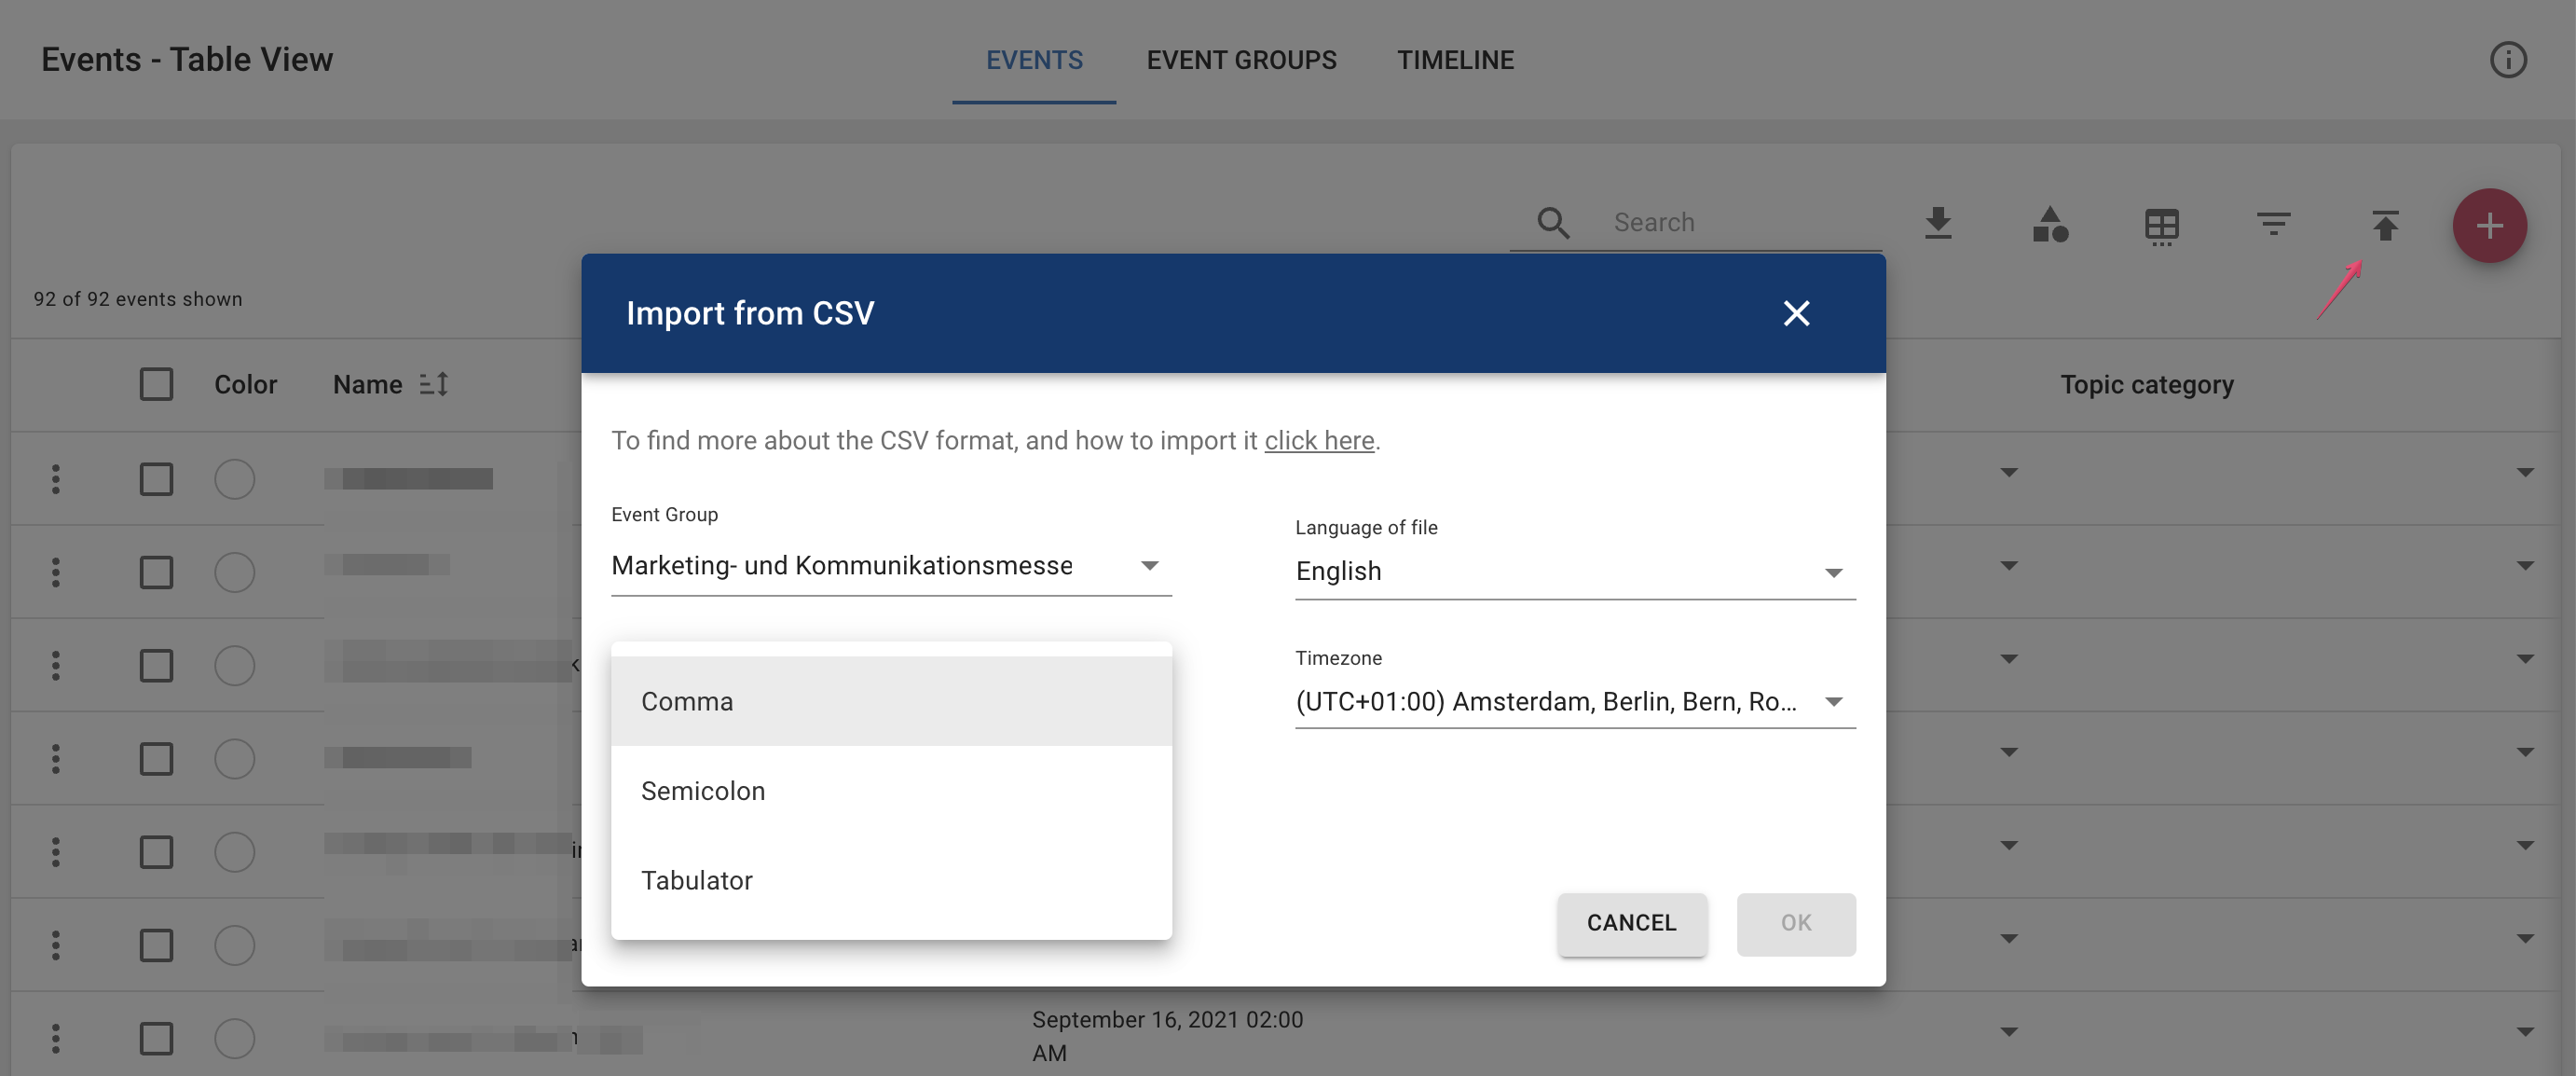Viewport: 2576px width, 1076px height.
Task: Open the info icon in the header
Action: pos(2507,60)
